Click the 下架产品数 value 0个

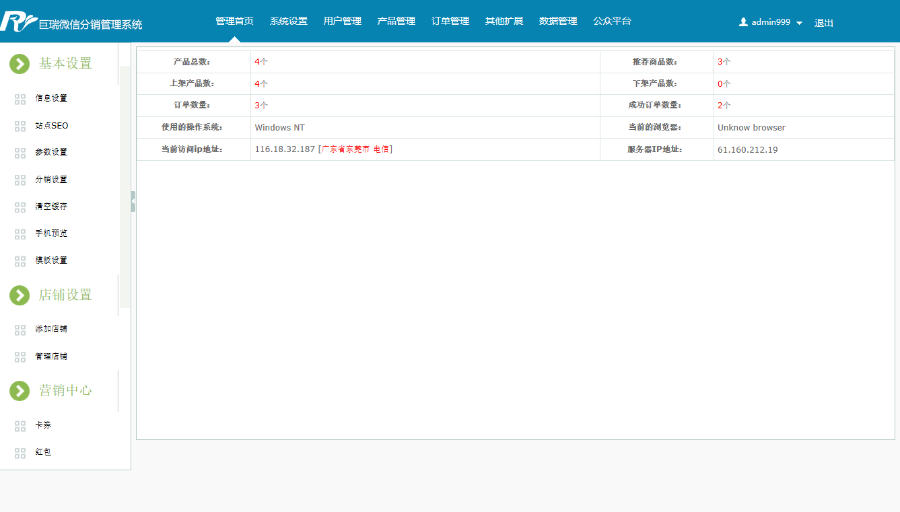coord(724,84)
